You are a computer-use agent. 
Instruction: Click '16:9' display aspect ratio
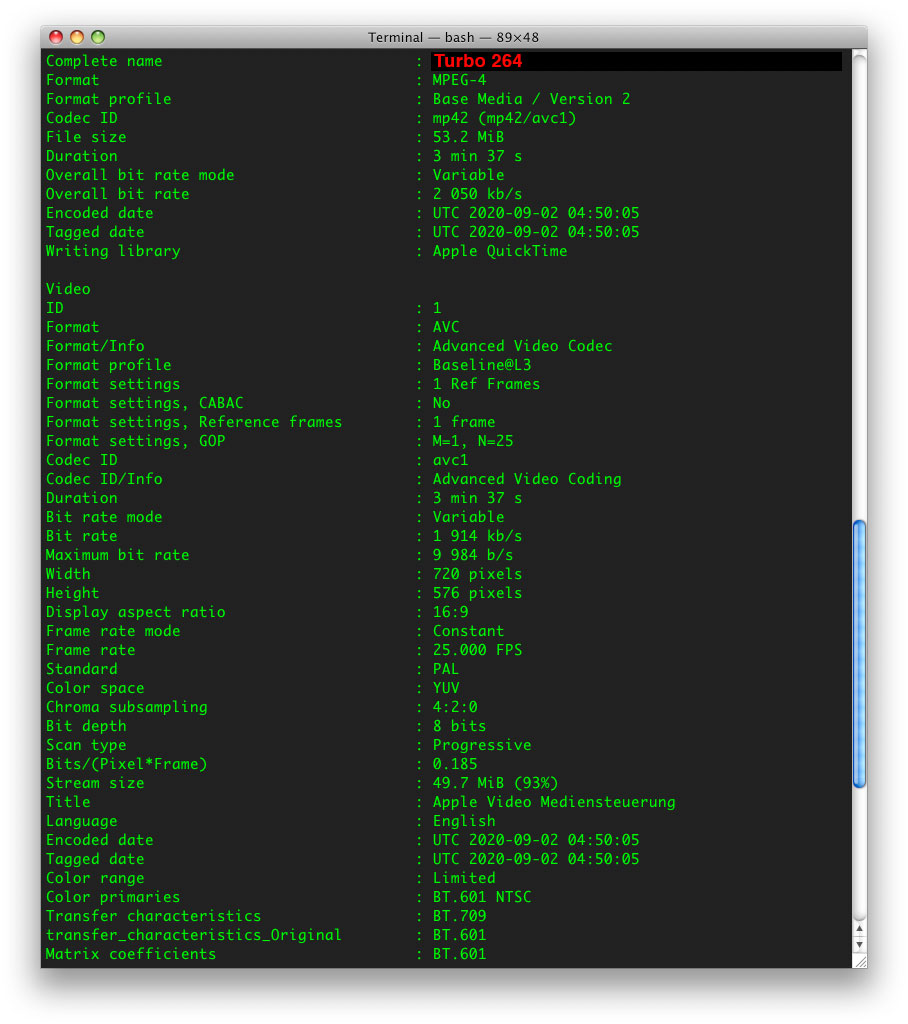(x=451, y=612)
